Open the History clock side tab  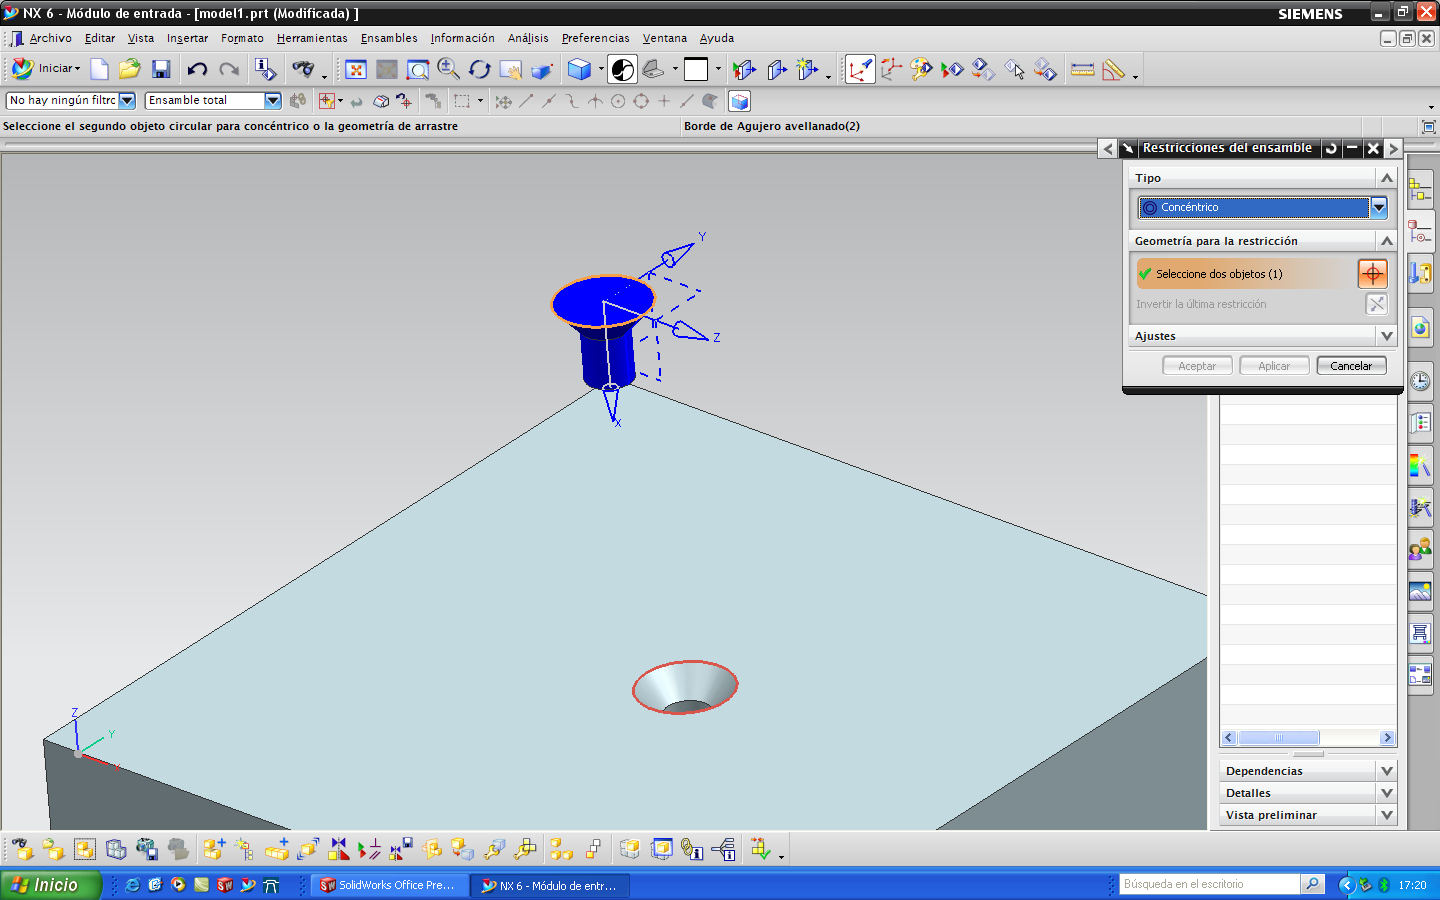[x=1419, y=381]
